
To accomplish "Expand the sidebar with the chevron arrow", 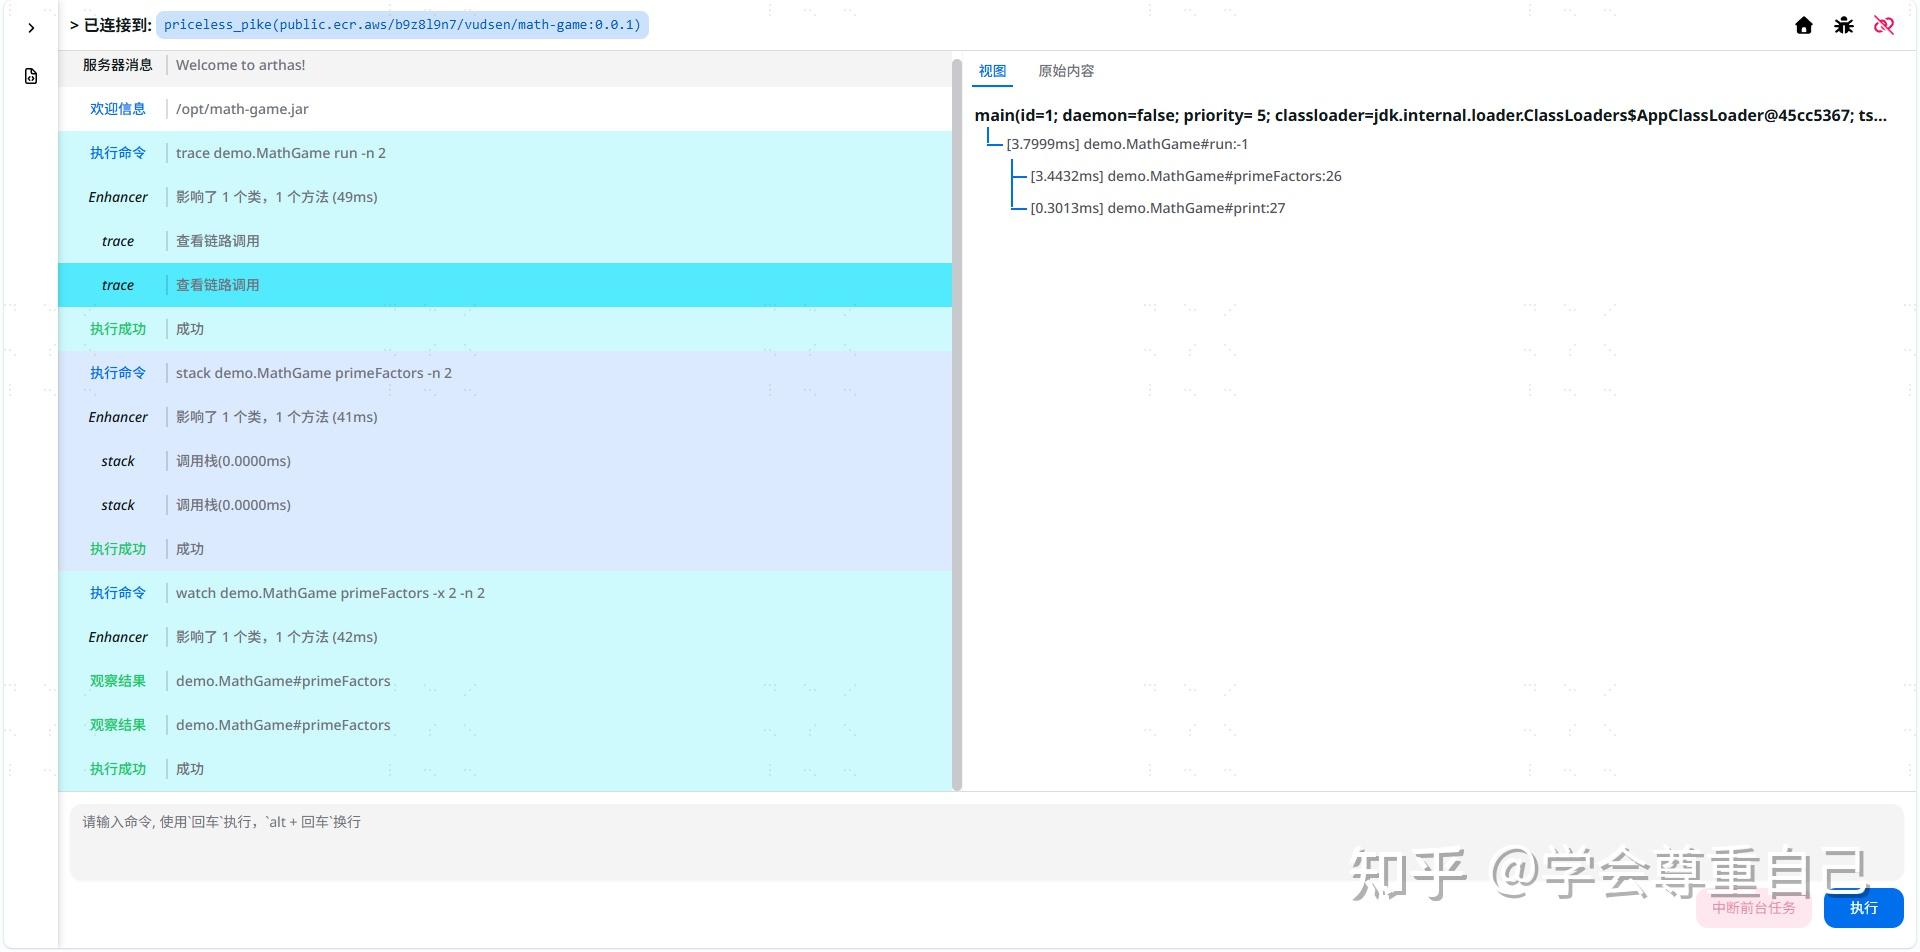I will (31, 28).
